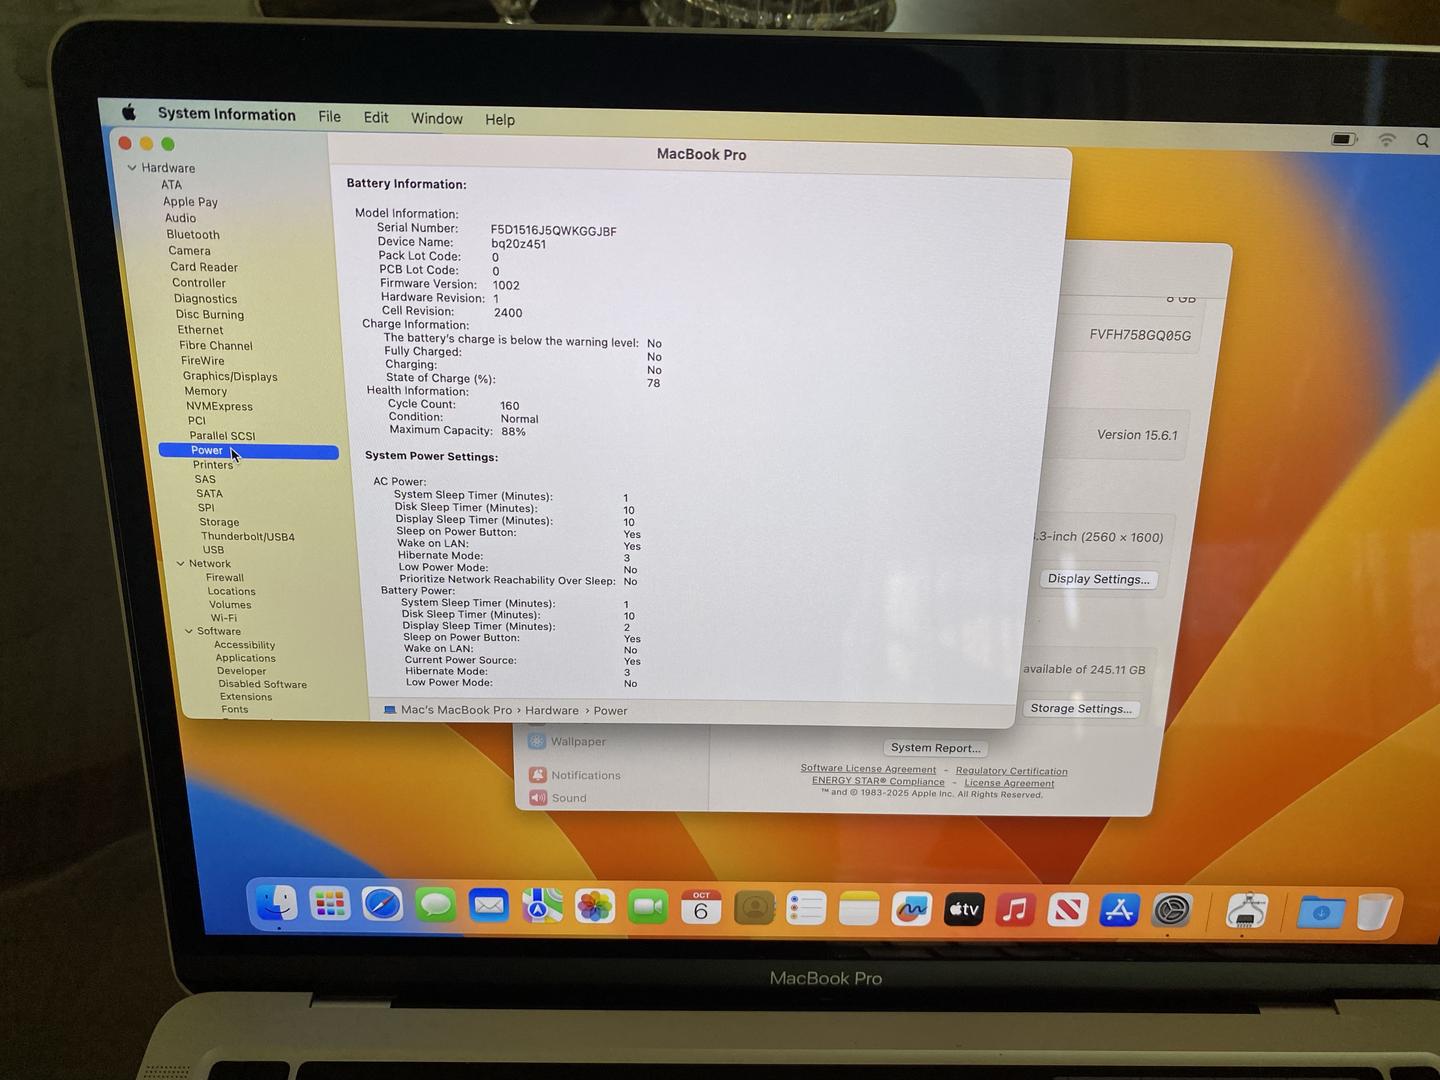
Task: Launch Freeform from the Dock
Action: 911,910
